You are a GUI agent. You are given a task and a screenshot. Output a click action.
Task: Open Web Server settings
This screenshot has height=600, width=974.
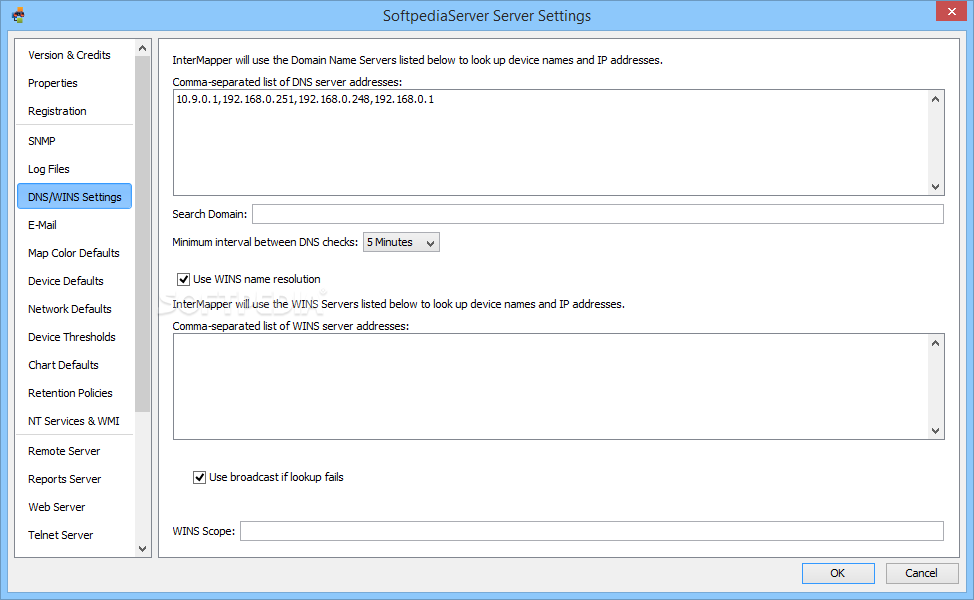tap(57, 507)
